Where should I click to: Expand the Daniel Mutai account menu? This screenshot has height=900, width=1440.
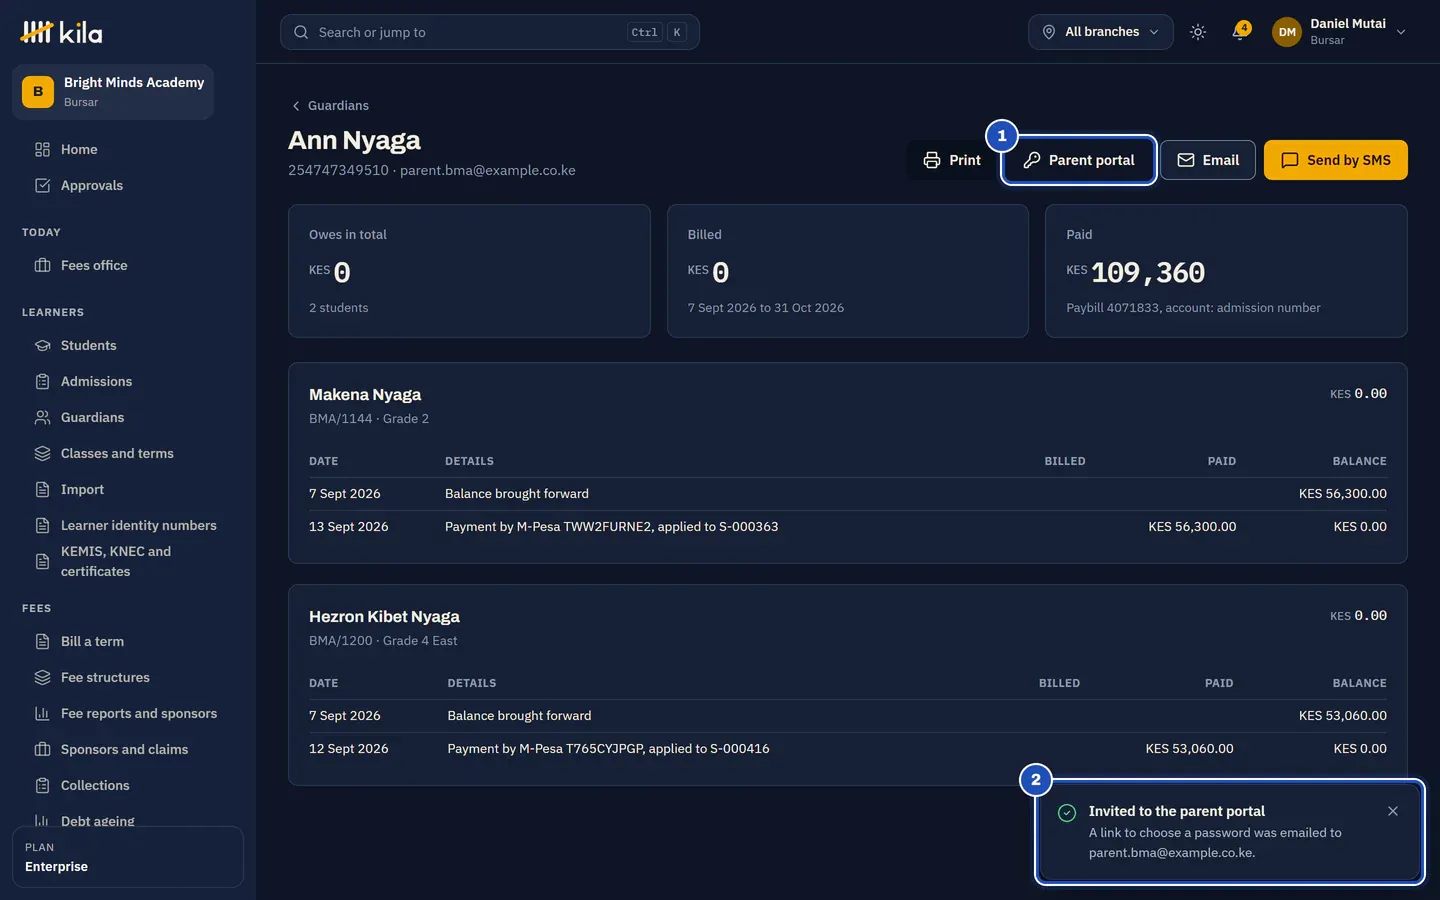tap(1341, 32)
